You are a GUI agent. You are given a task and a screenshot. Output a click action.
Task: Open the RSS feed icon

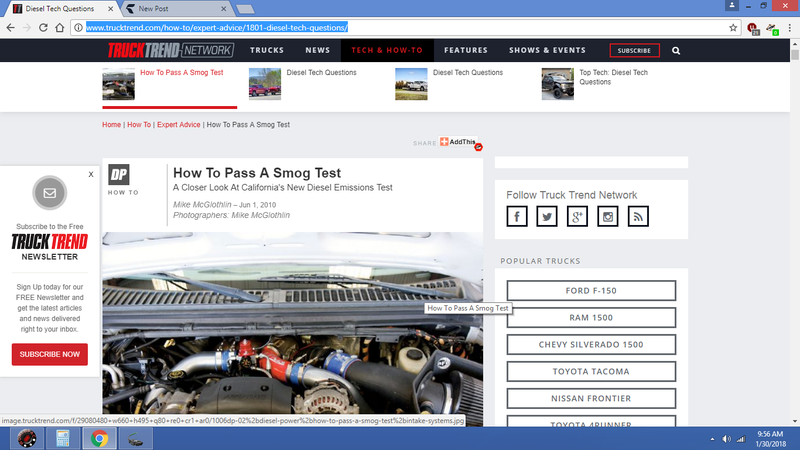pos(638,216)
